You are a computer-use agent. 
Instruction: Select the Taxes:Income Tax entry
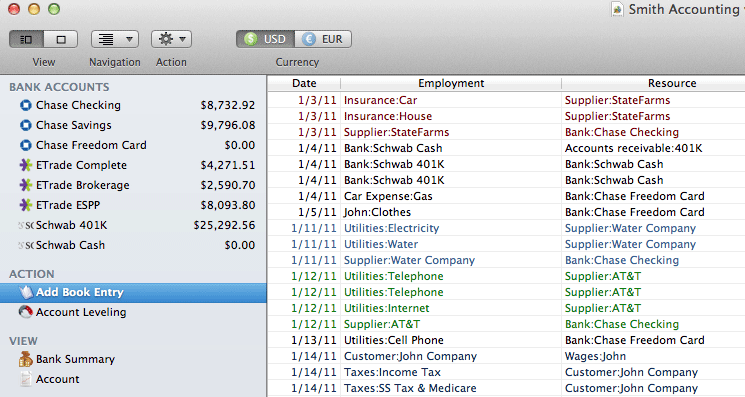392,372
